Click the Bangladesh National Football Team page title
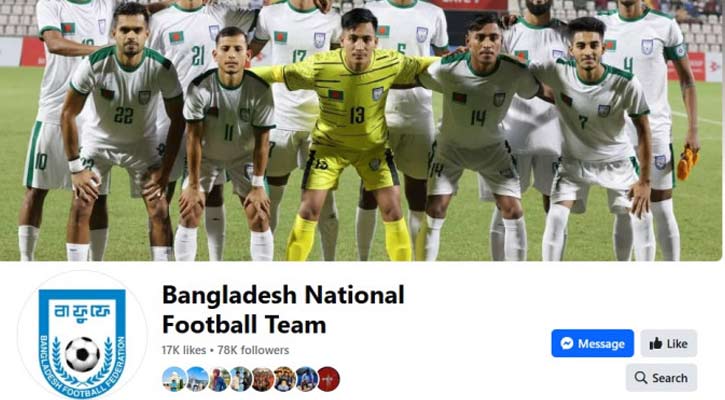 pos(283,309)
